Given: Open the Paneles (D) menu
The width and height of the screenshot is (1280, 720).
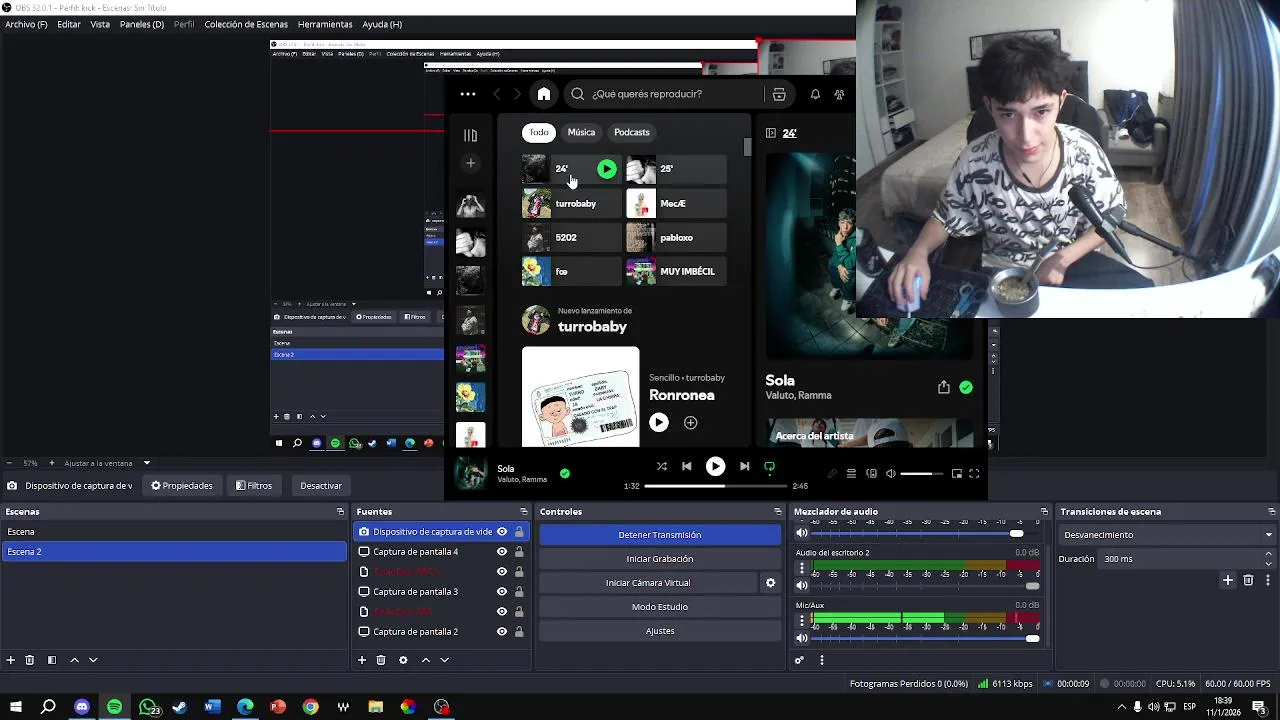Looking at the screenshot, I should (142, 24).
